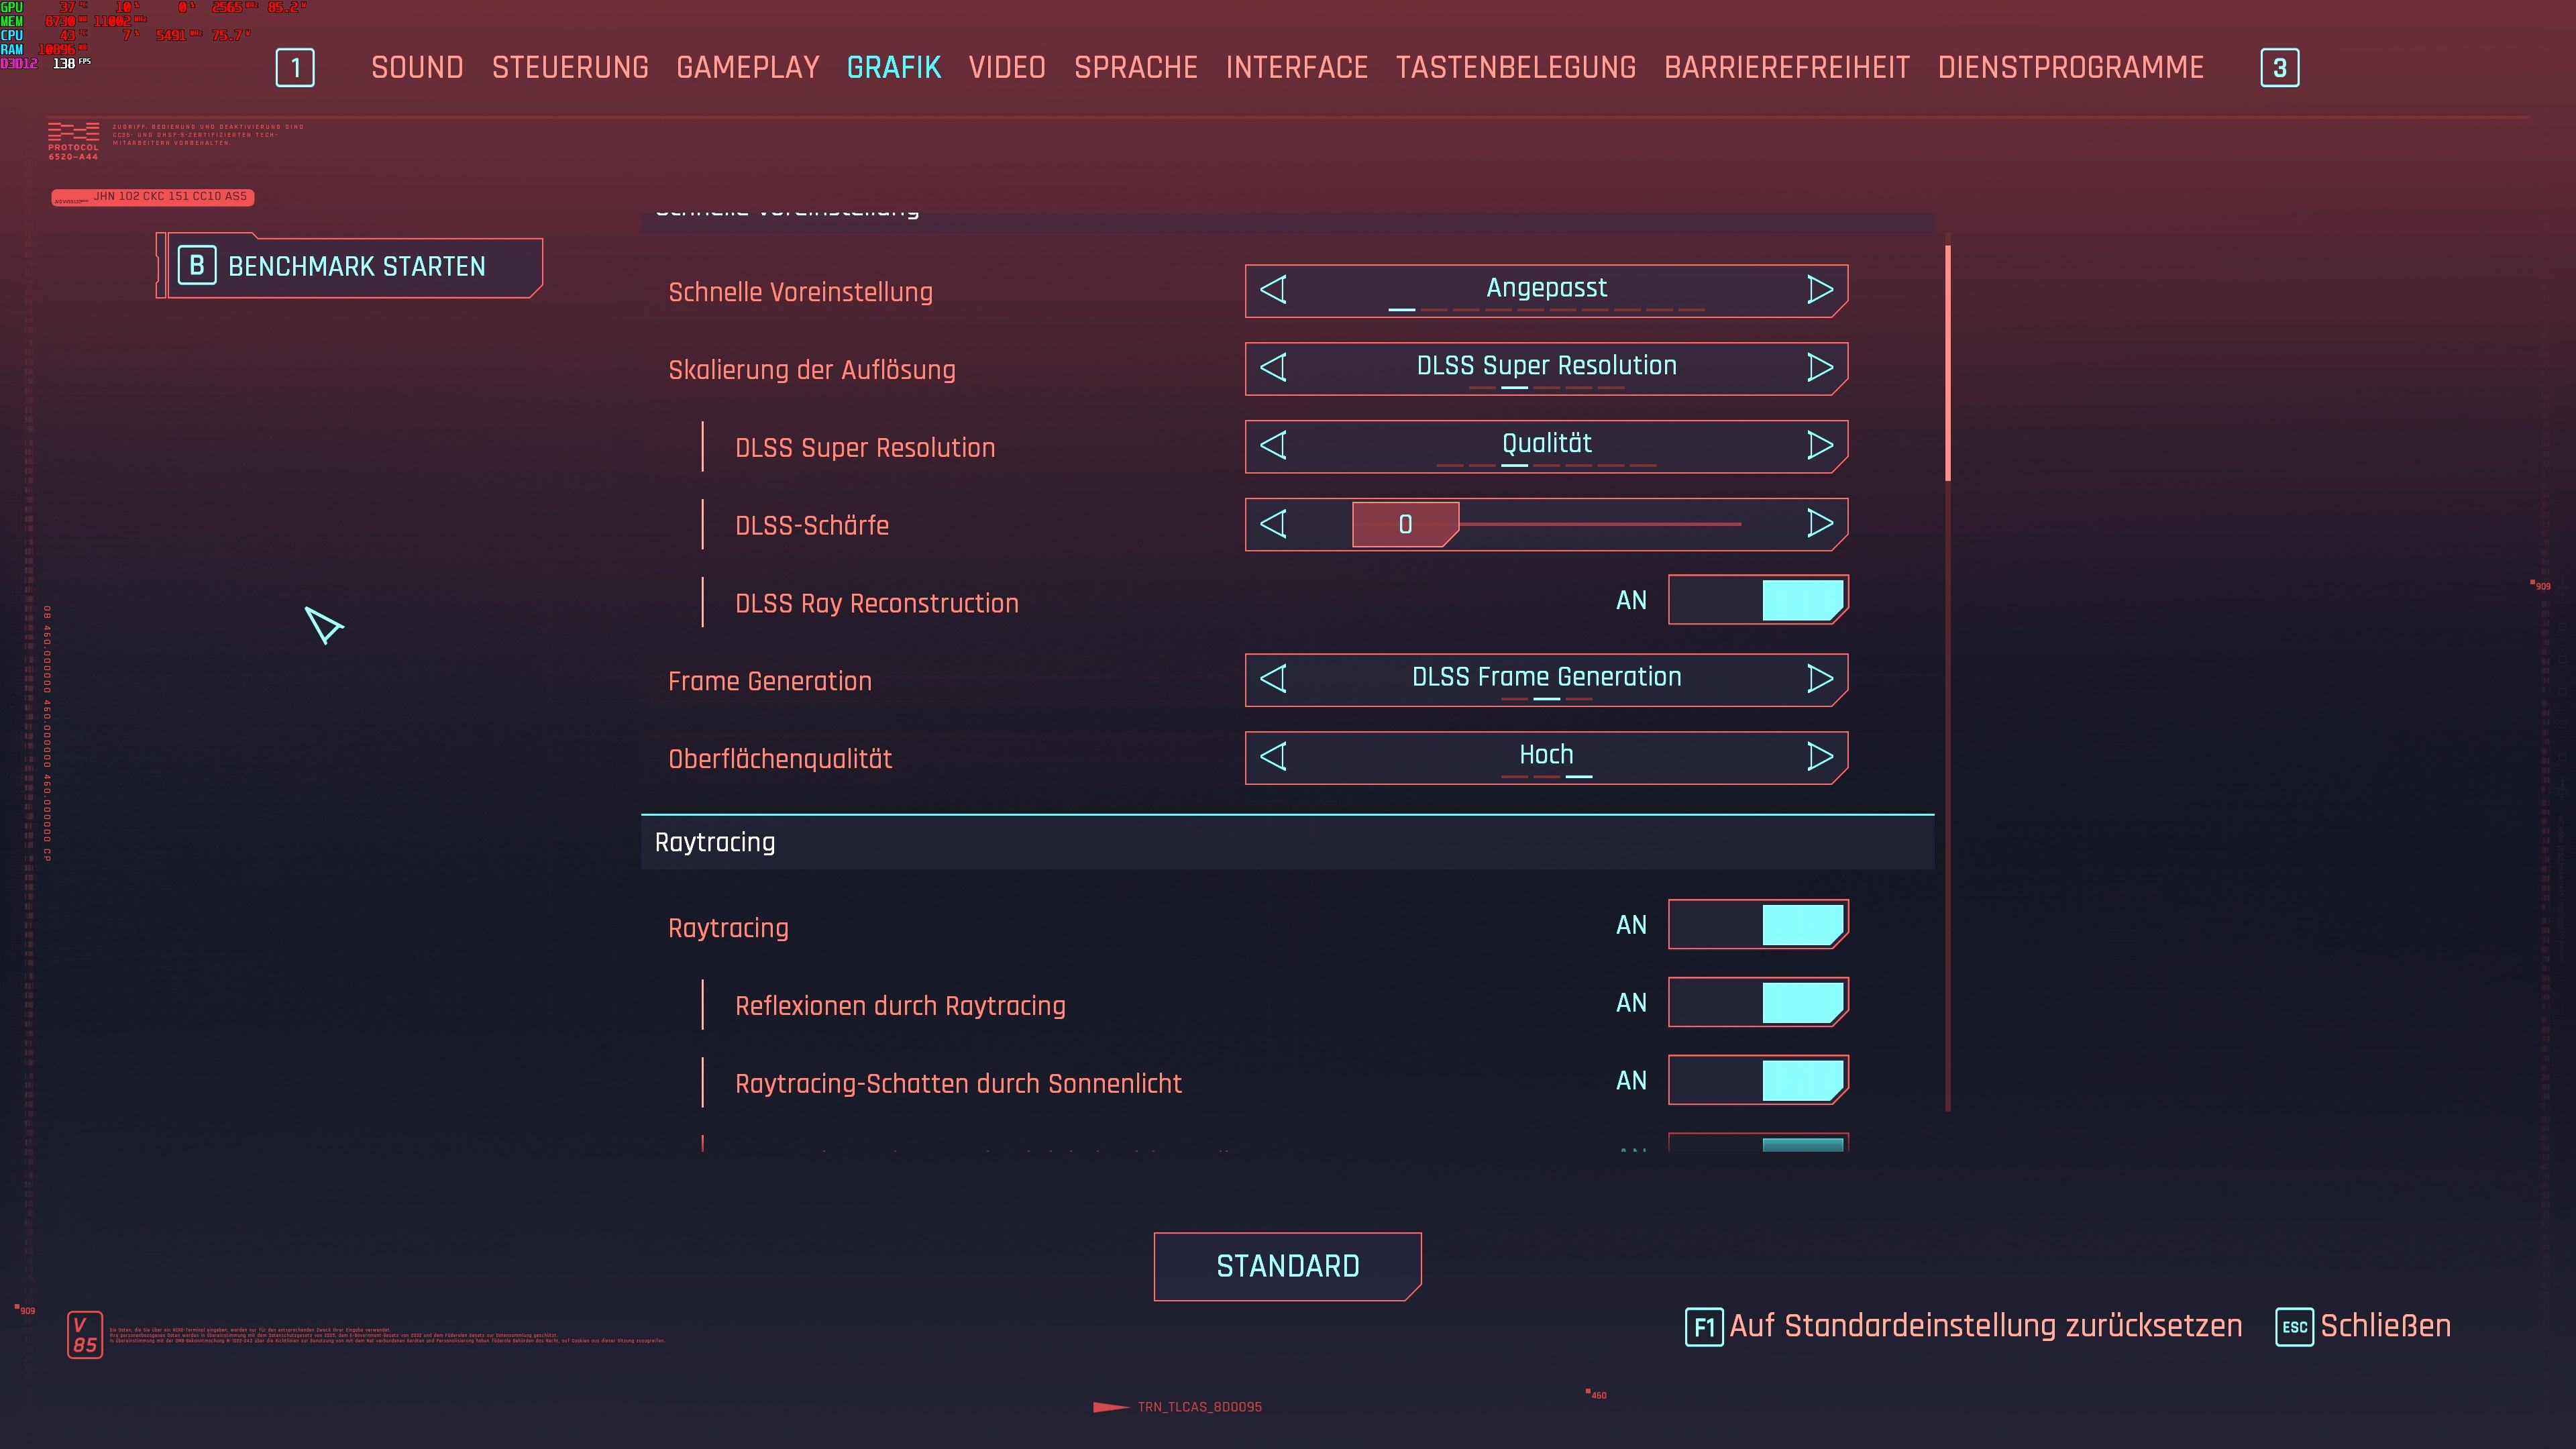Screen dimensions: 2576x1449
Task: Click the previous-tab key icon labeled 1
Action: coord(295,68)
